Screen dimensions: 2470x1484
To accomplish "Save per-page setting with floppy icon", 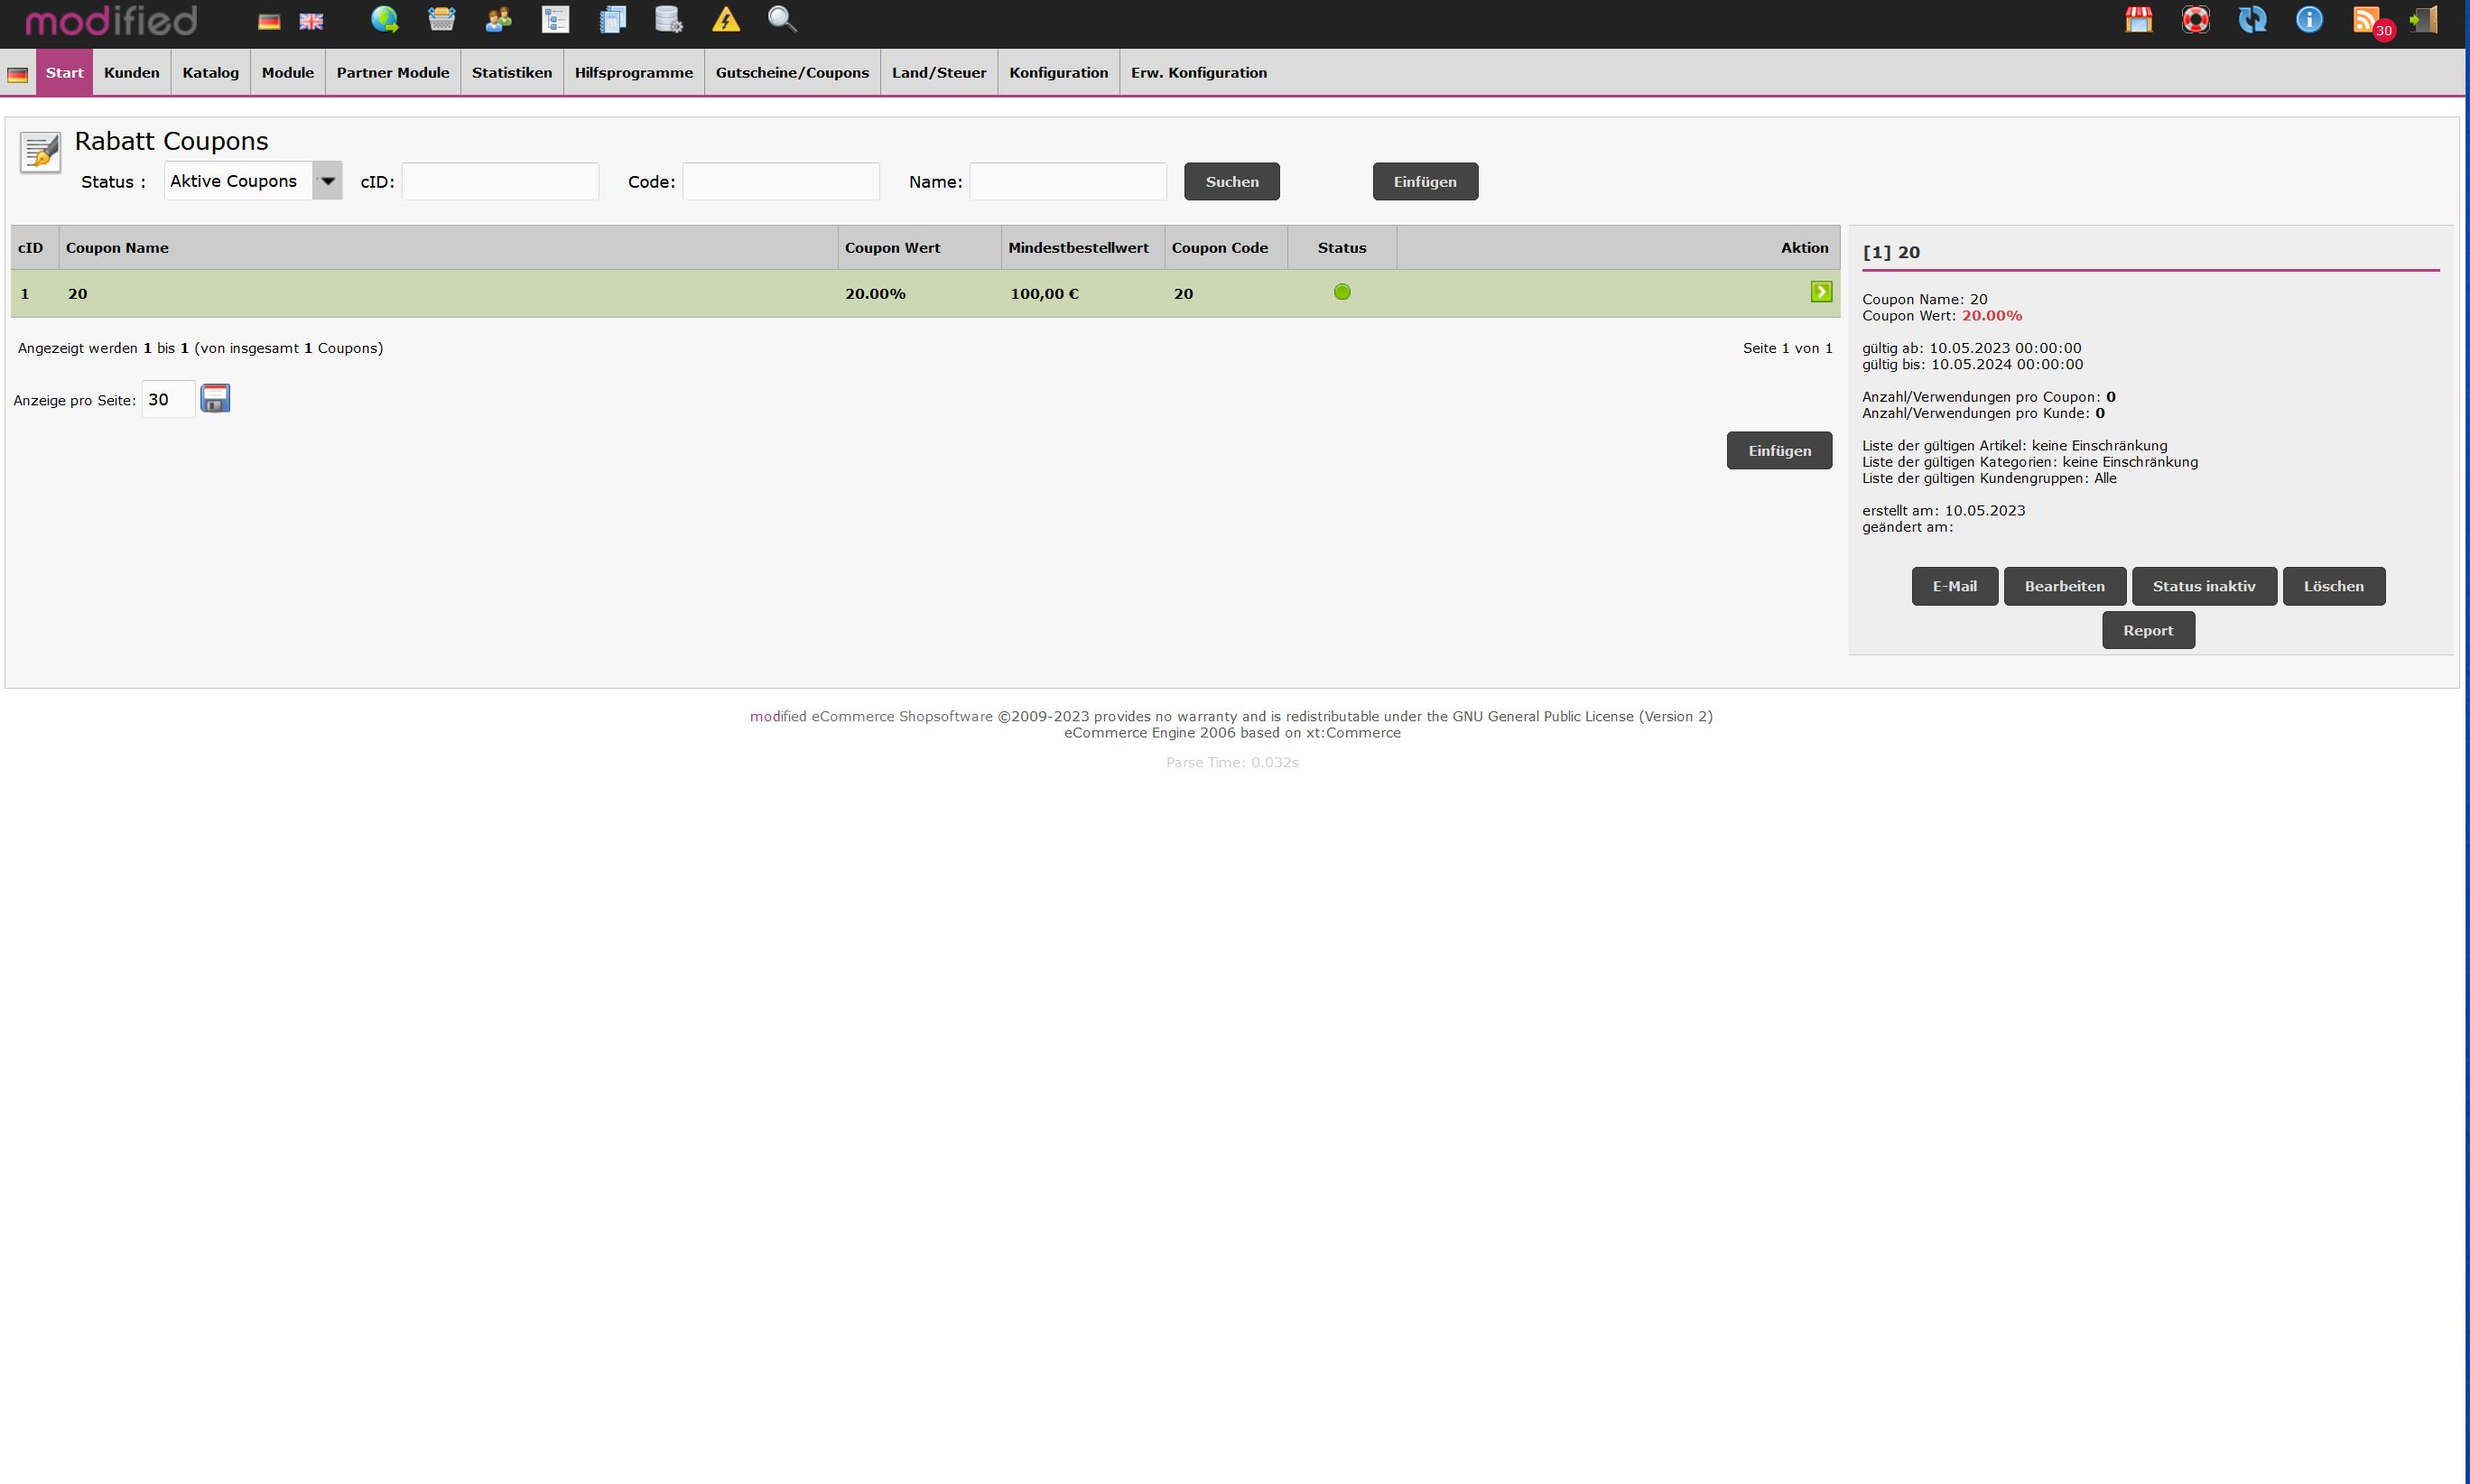I will point(215,398).
